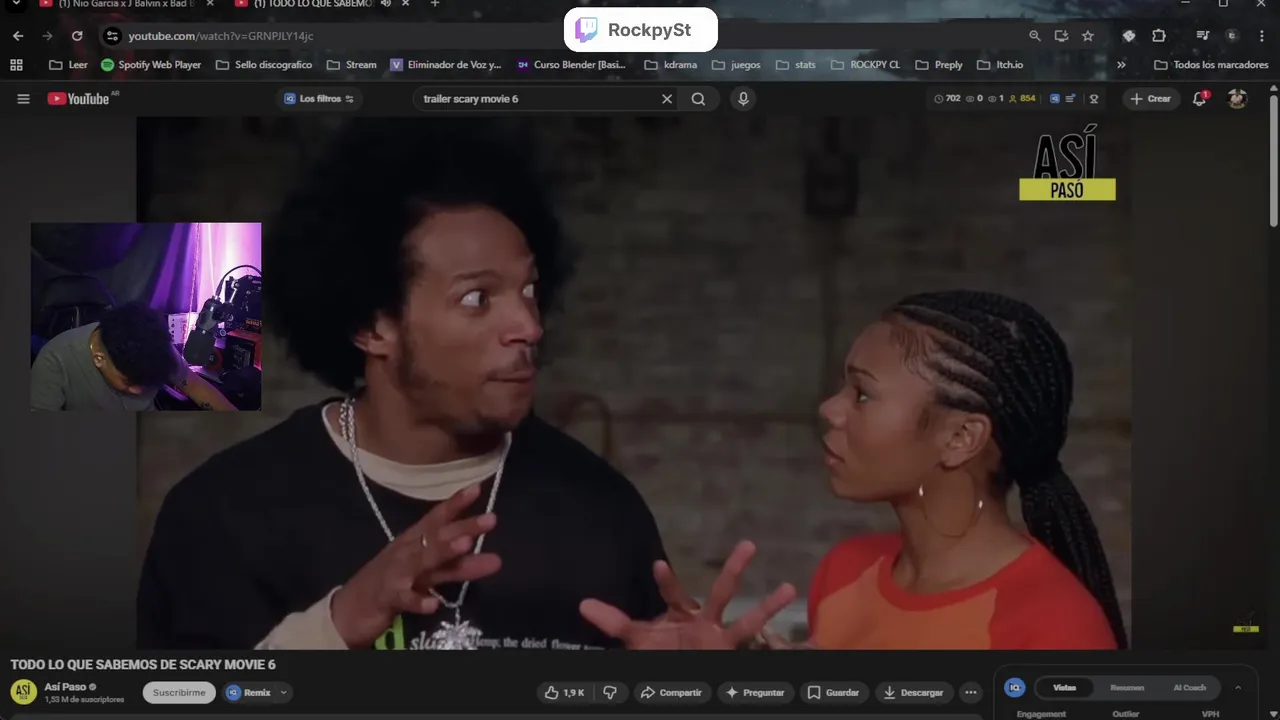The image size is (1280, 720).
Task: Go back in browser history
Action: 18,36
